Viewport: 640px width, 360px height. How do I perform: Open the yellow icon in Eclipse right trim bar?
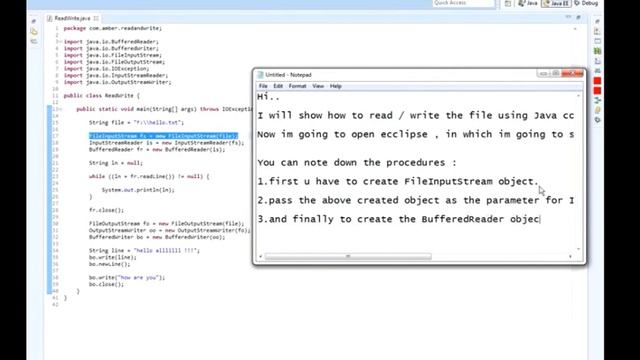(x=598, y=110)
